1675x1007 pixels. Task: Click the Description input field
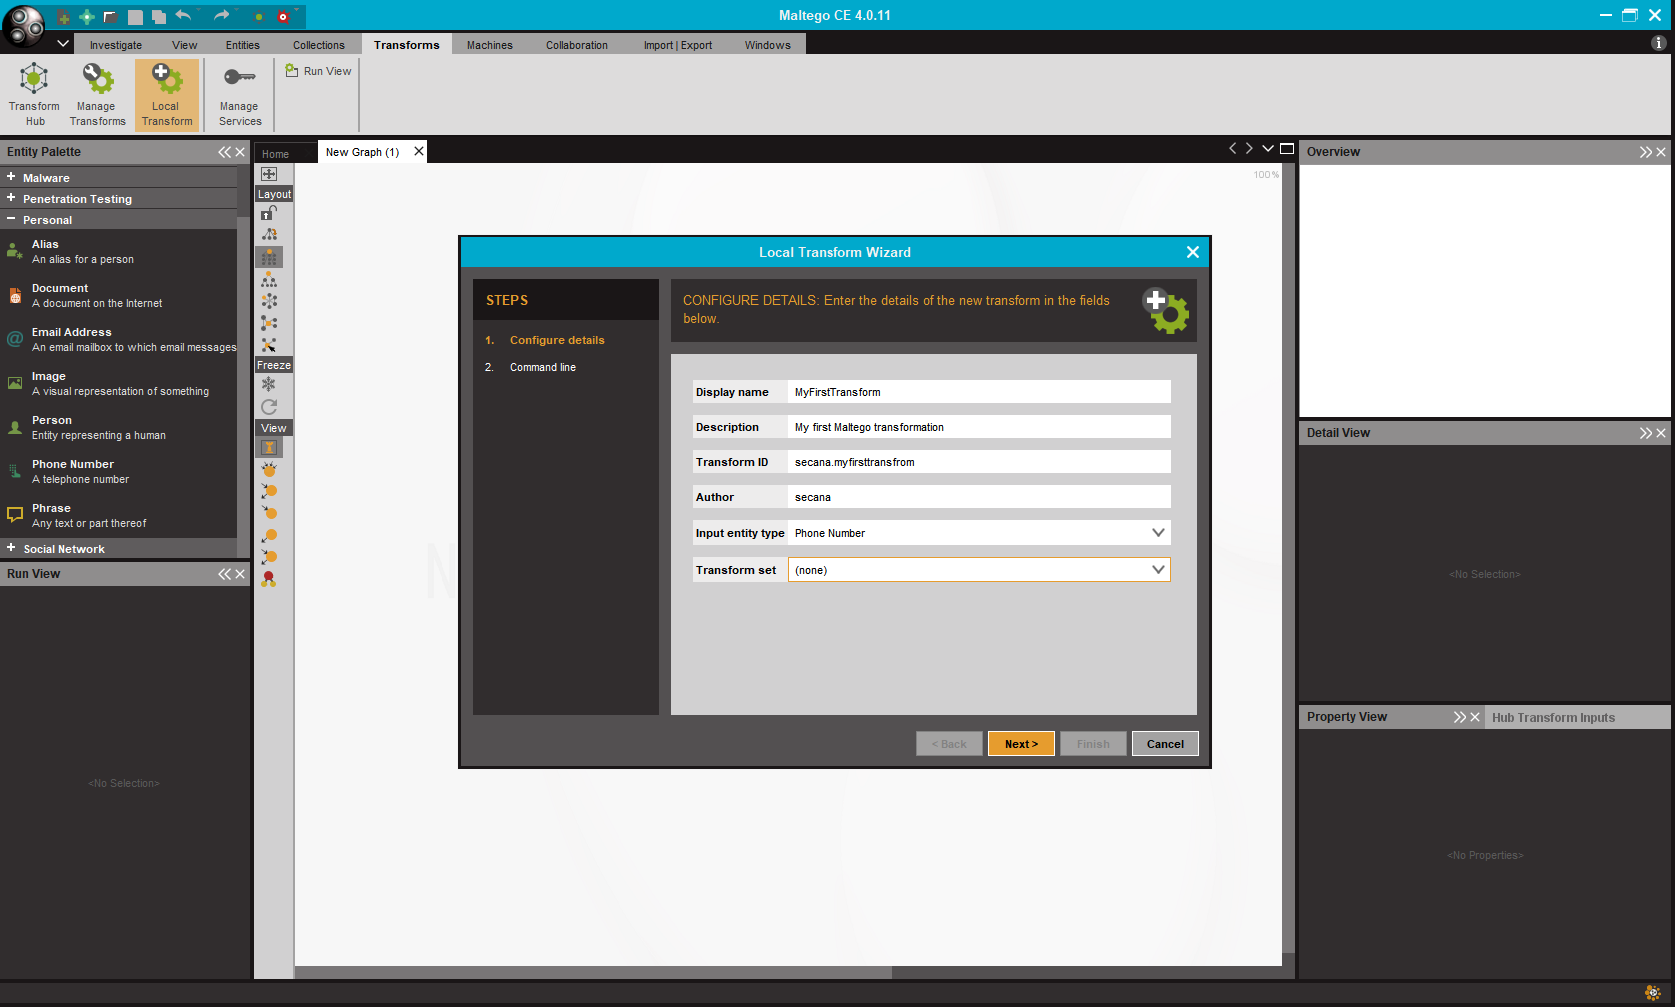[x=979, y=427]
